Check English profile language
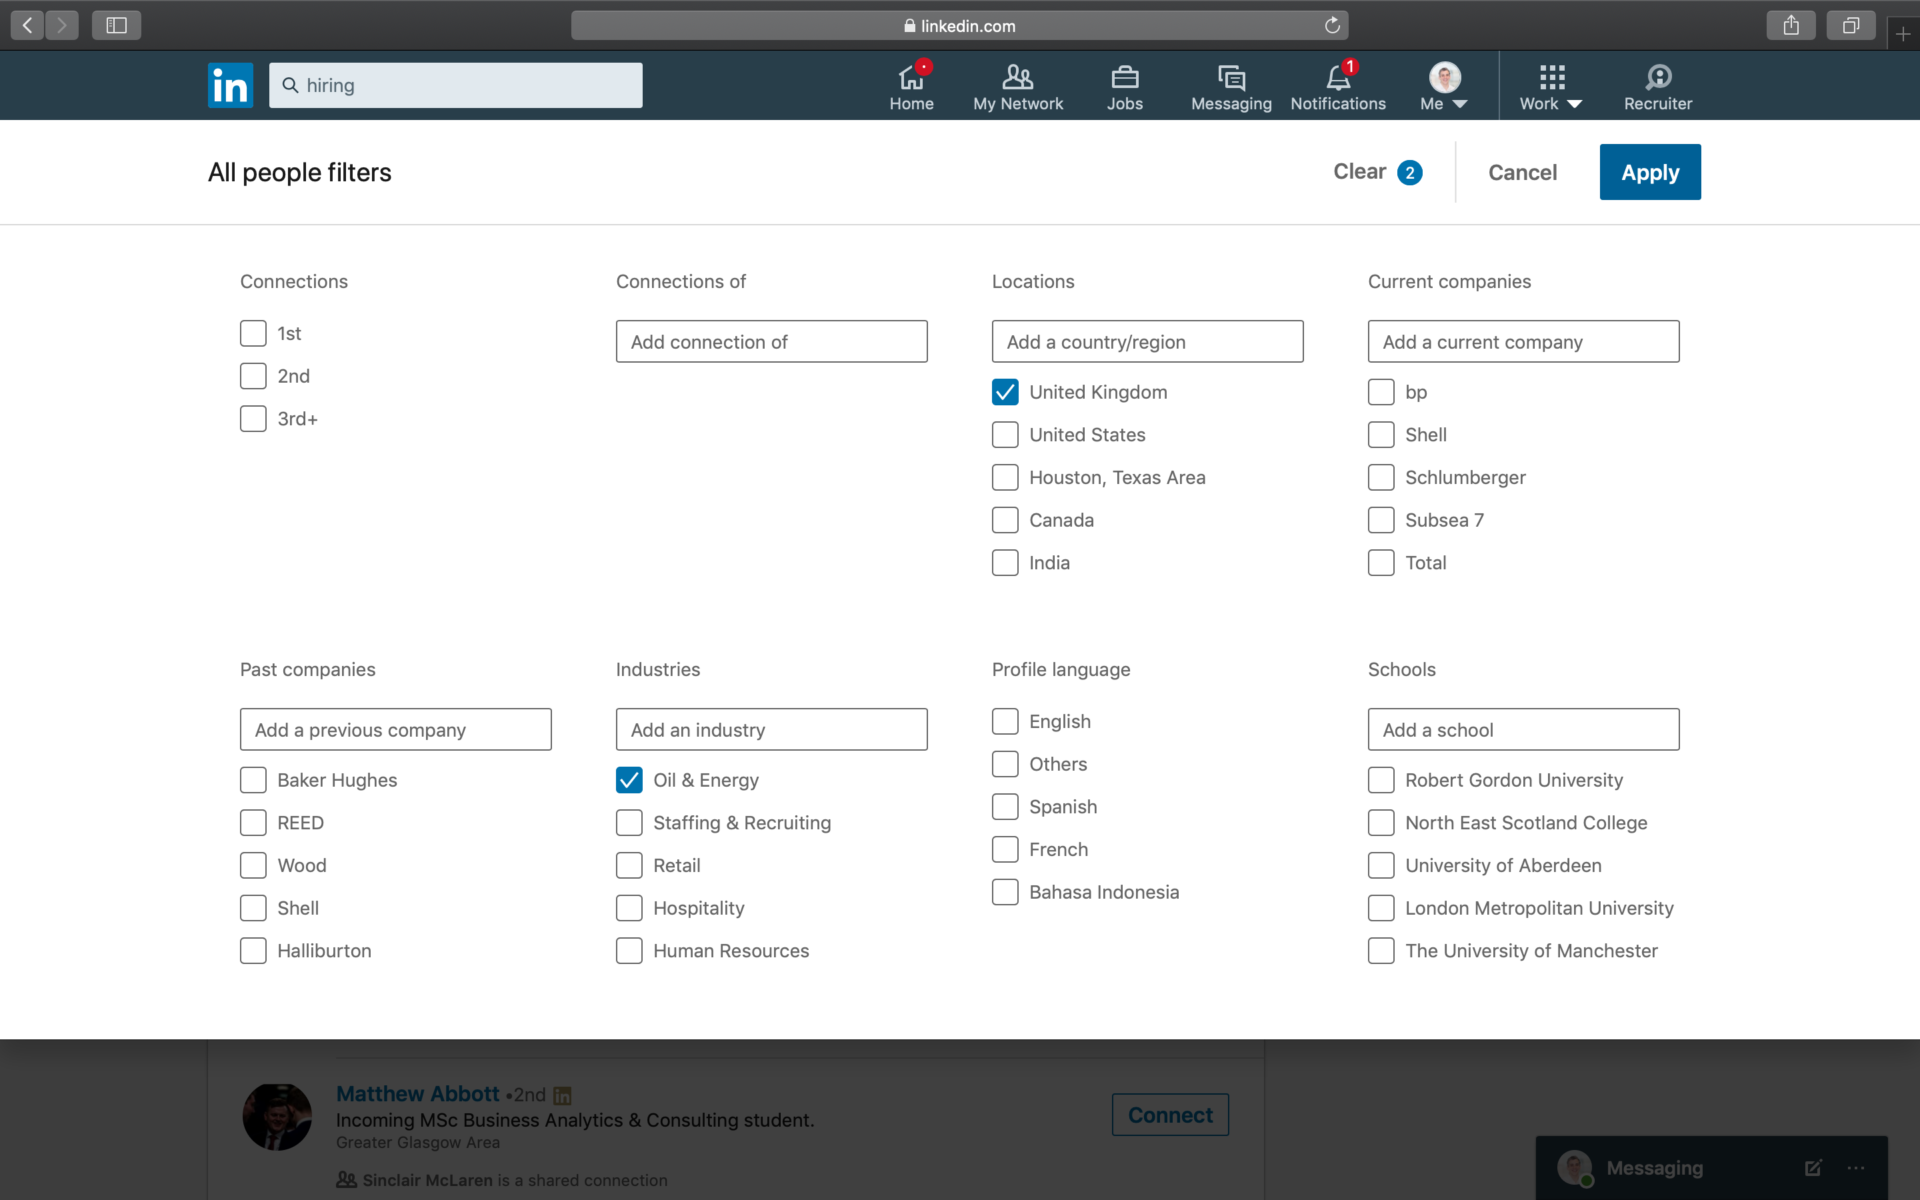Image resolution: width=1920 pixels, height=1200 pixels. click(x=1005, y=721)
